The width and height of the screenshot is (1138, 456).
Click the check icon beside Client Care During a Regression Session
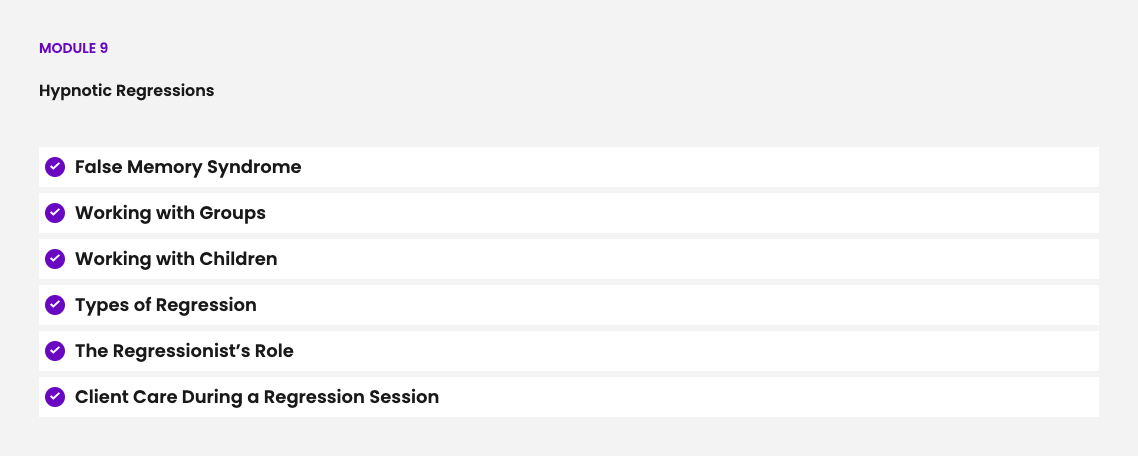55,397
